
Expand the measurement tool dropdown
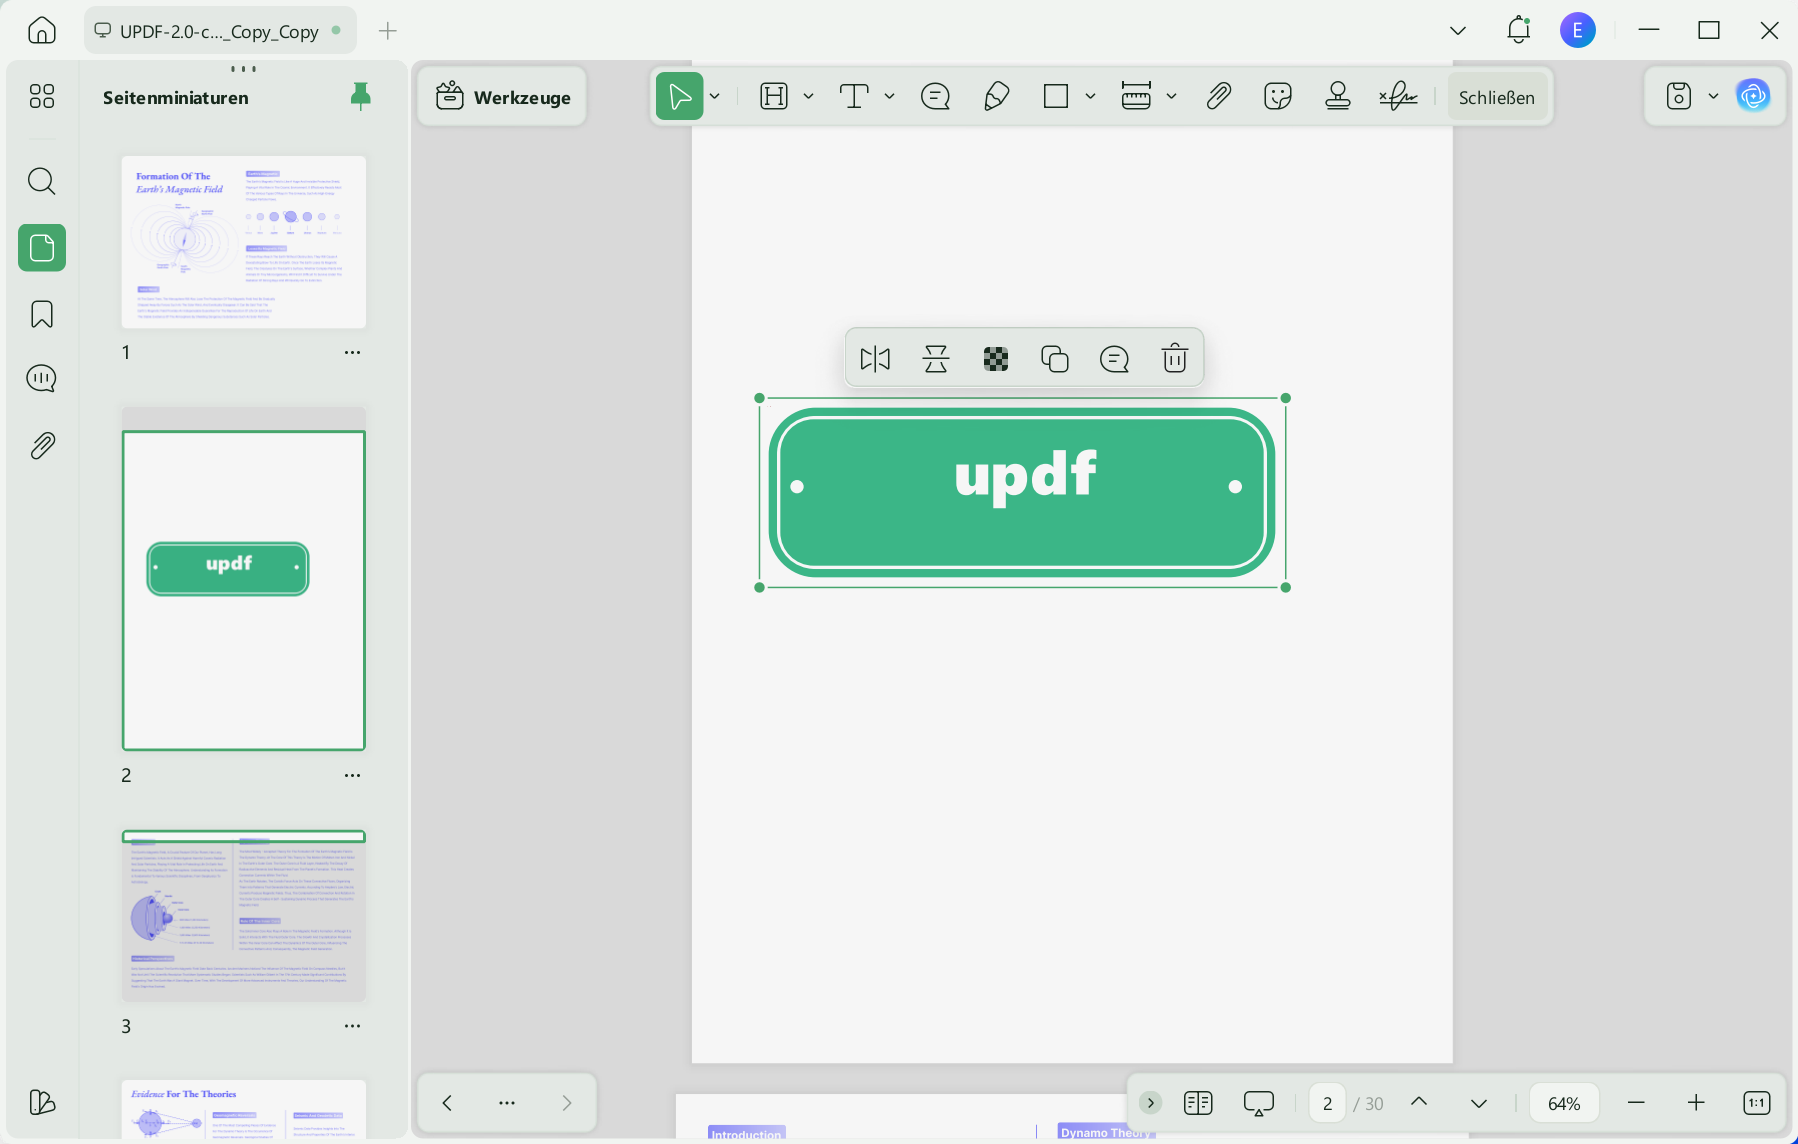tap(1171, 97)
